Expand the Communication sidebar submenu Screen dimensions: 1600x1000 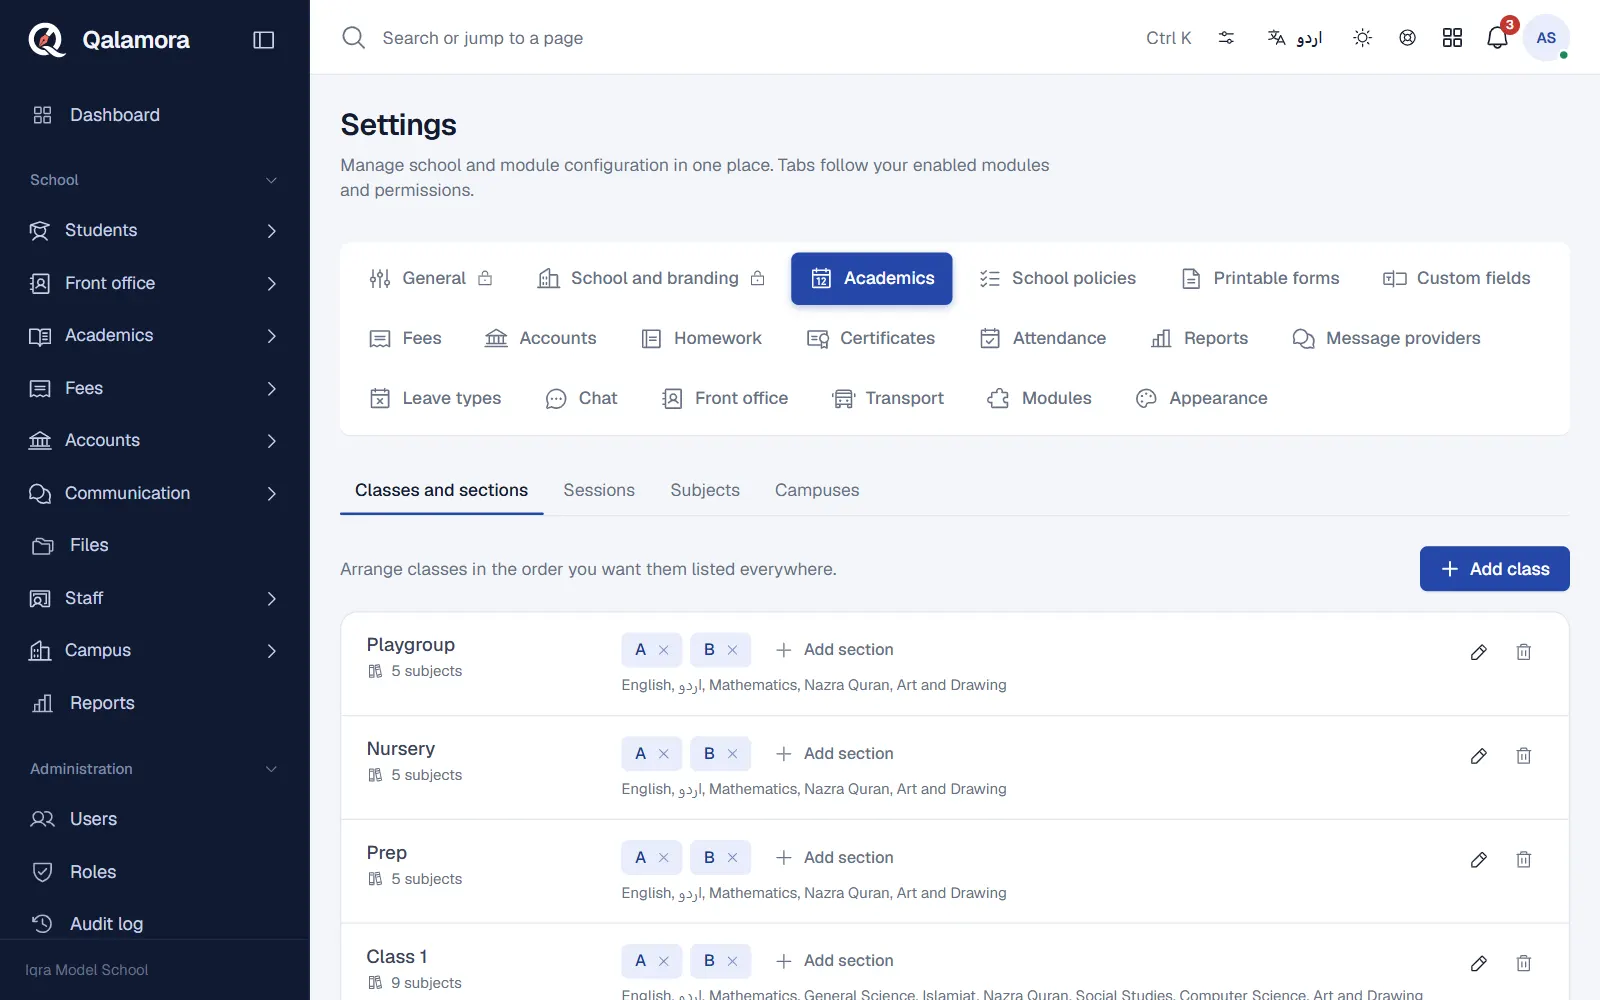point(271,494)
